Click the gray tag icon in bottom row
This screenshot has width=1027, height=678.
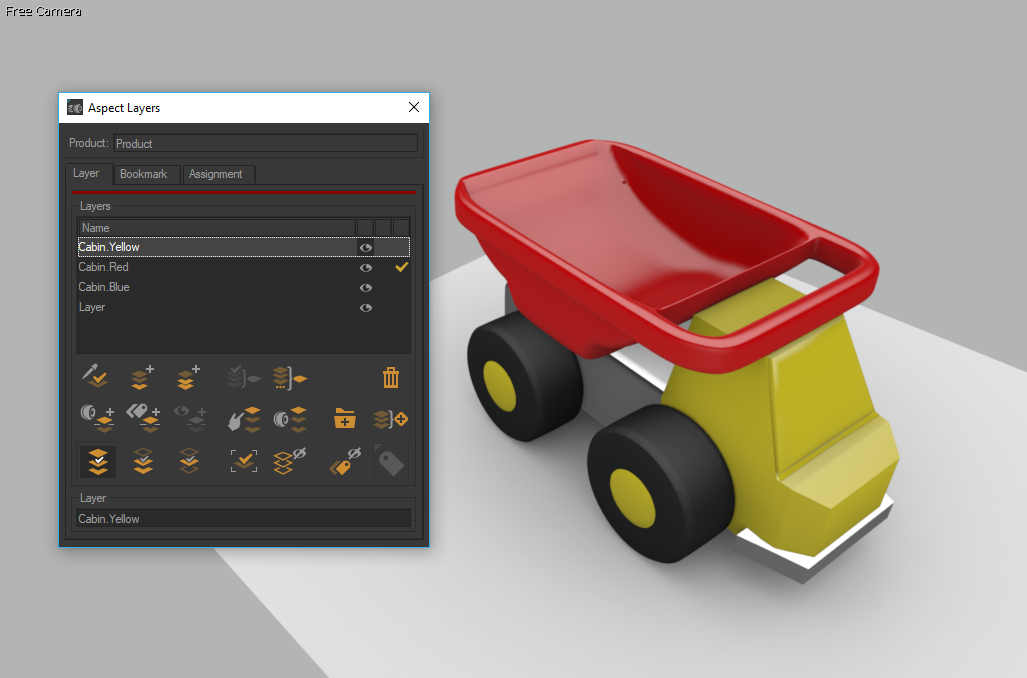[391, 461]
